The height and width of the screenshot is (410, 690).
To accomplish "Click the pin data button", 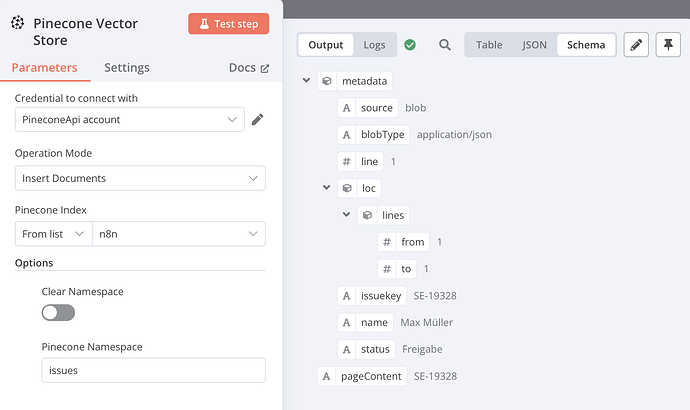I will coord(668,45).
